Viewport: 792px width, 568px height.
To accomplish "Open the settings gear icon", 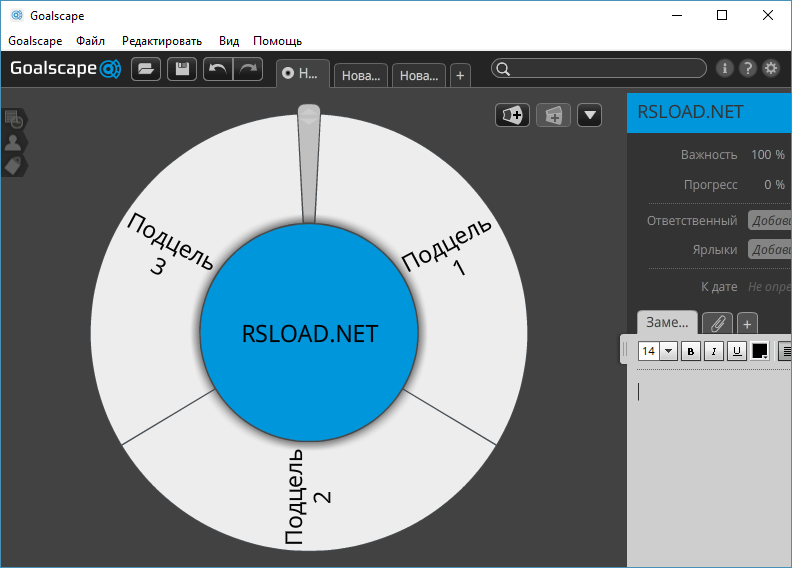I will click(771, 69).
